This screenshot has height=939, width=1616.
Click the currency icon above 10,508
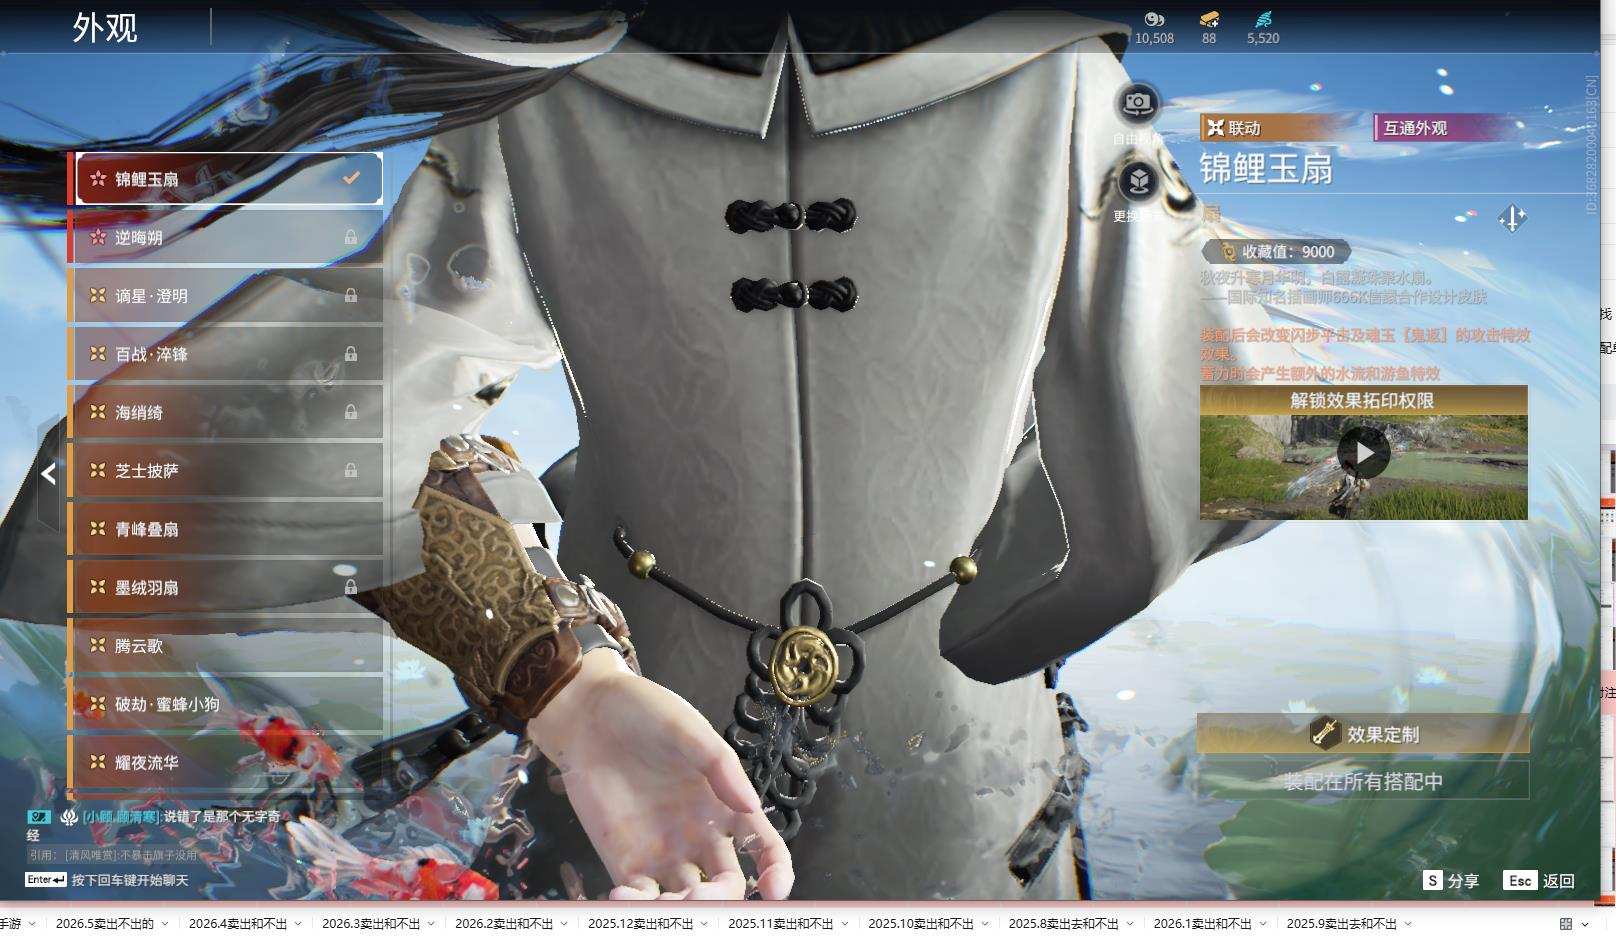[1154, 19]
